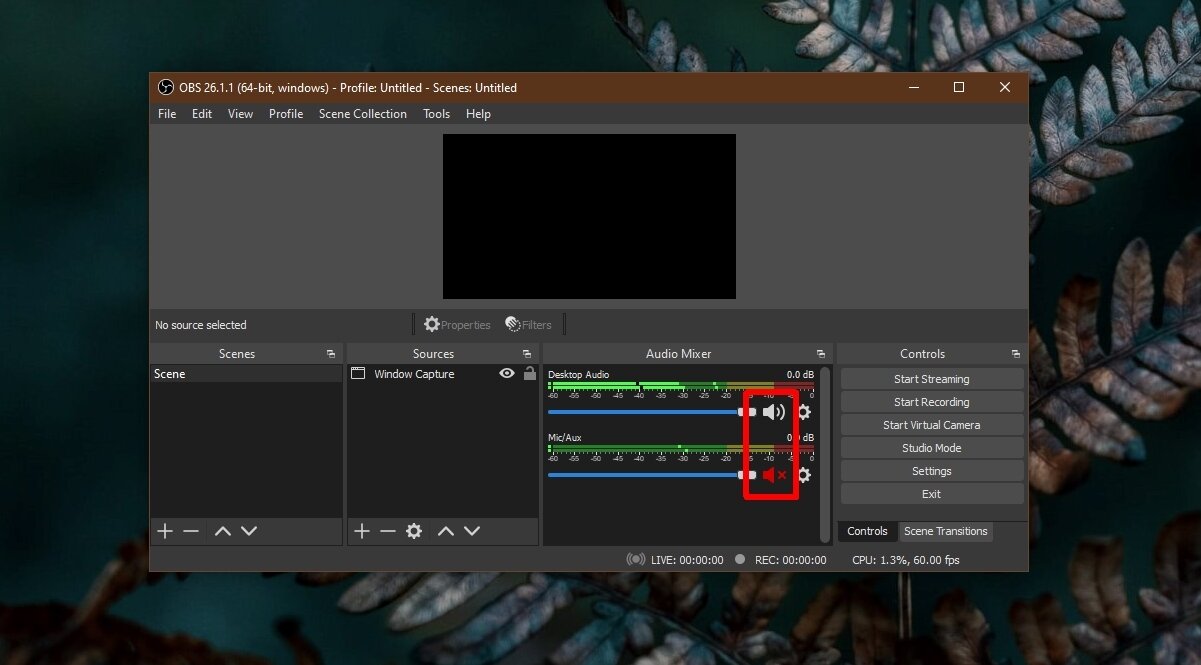Viewport: 1201px width, 665px height.
Task: Open Mic/Aux settings gear
Action: click(804, 475)
